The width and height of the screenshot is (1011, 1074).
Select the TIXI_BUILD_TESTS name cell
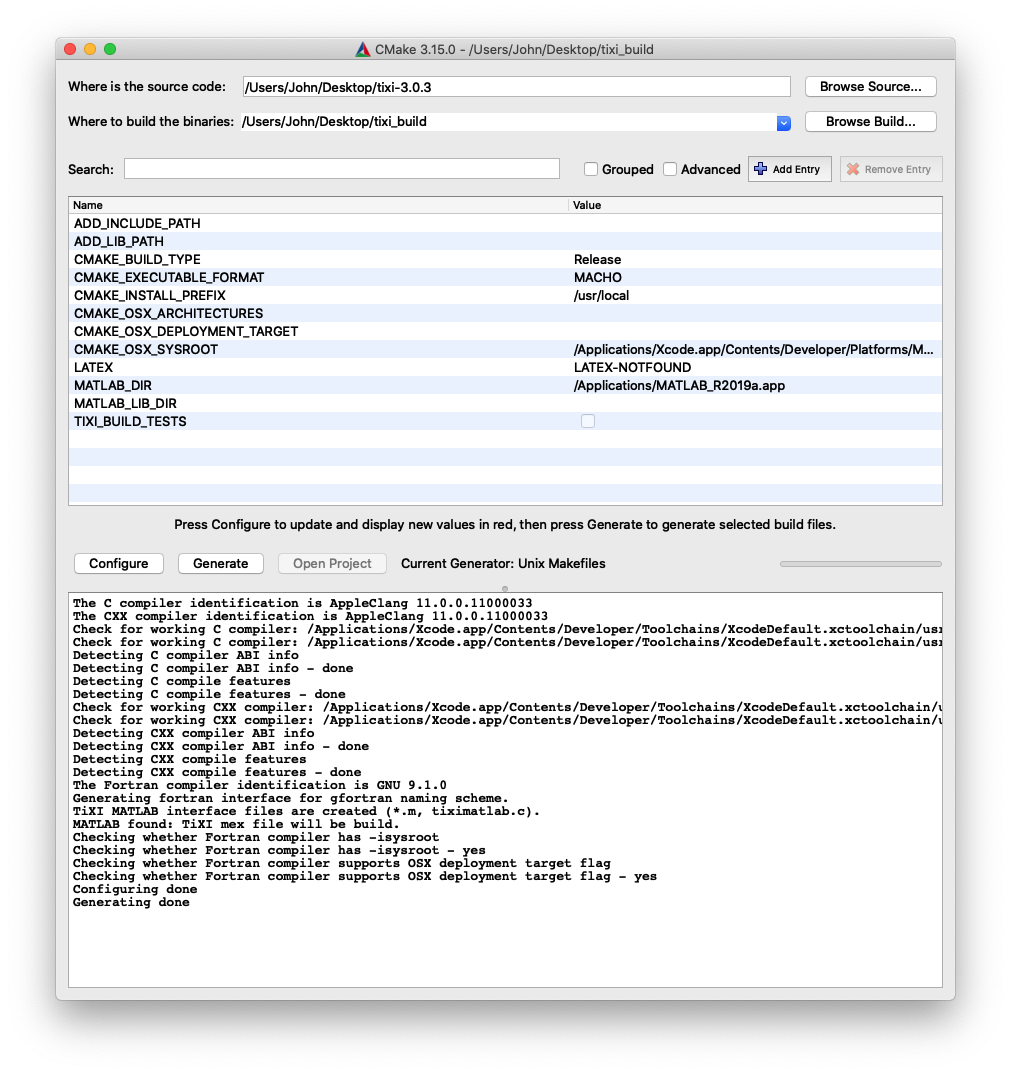pyautogui.click(x=130, y=421)
